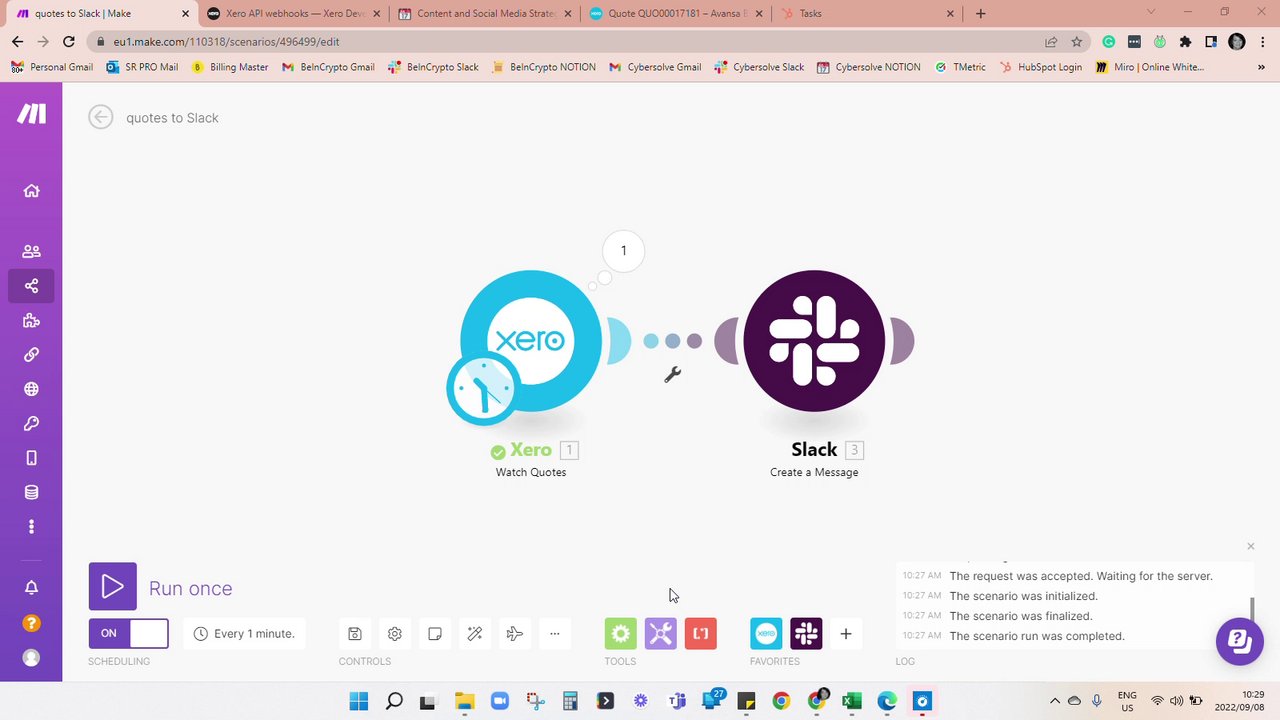Open scenario settings gear in Controls
Image resolution: width=1280 pixels, height=720 pixels.
(x=395, y=633)
